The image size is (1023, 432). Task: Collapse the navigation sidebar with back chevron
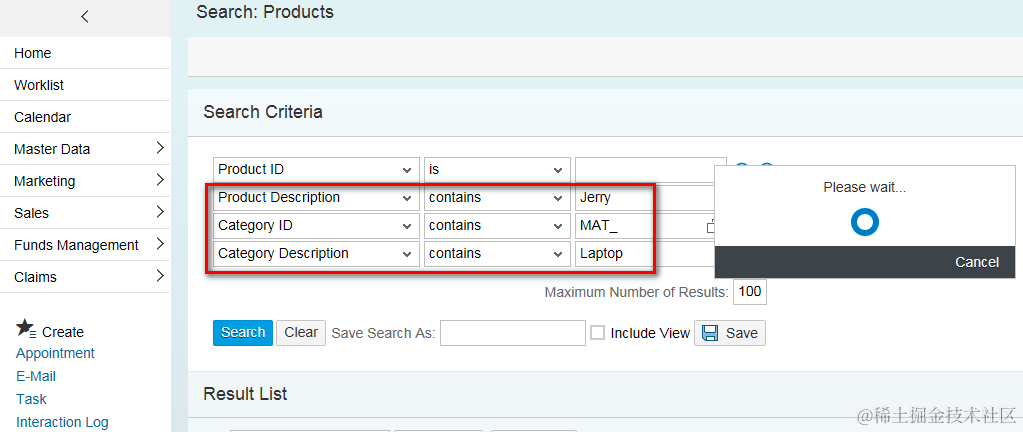pos(85,16)
